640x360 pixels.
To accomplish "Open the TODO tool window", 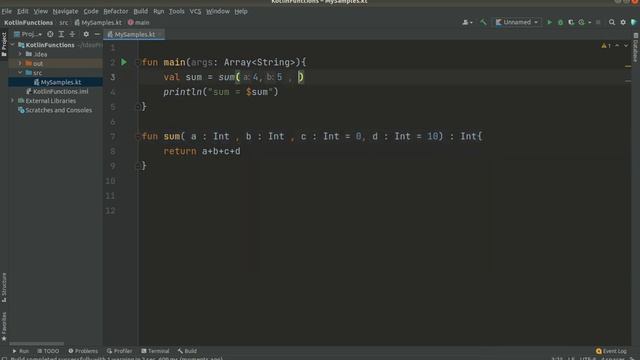I will tap(48, 351).
